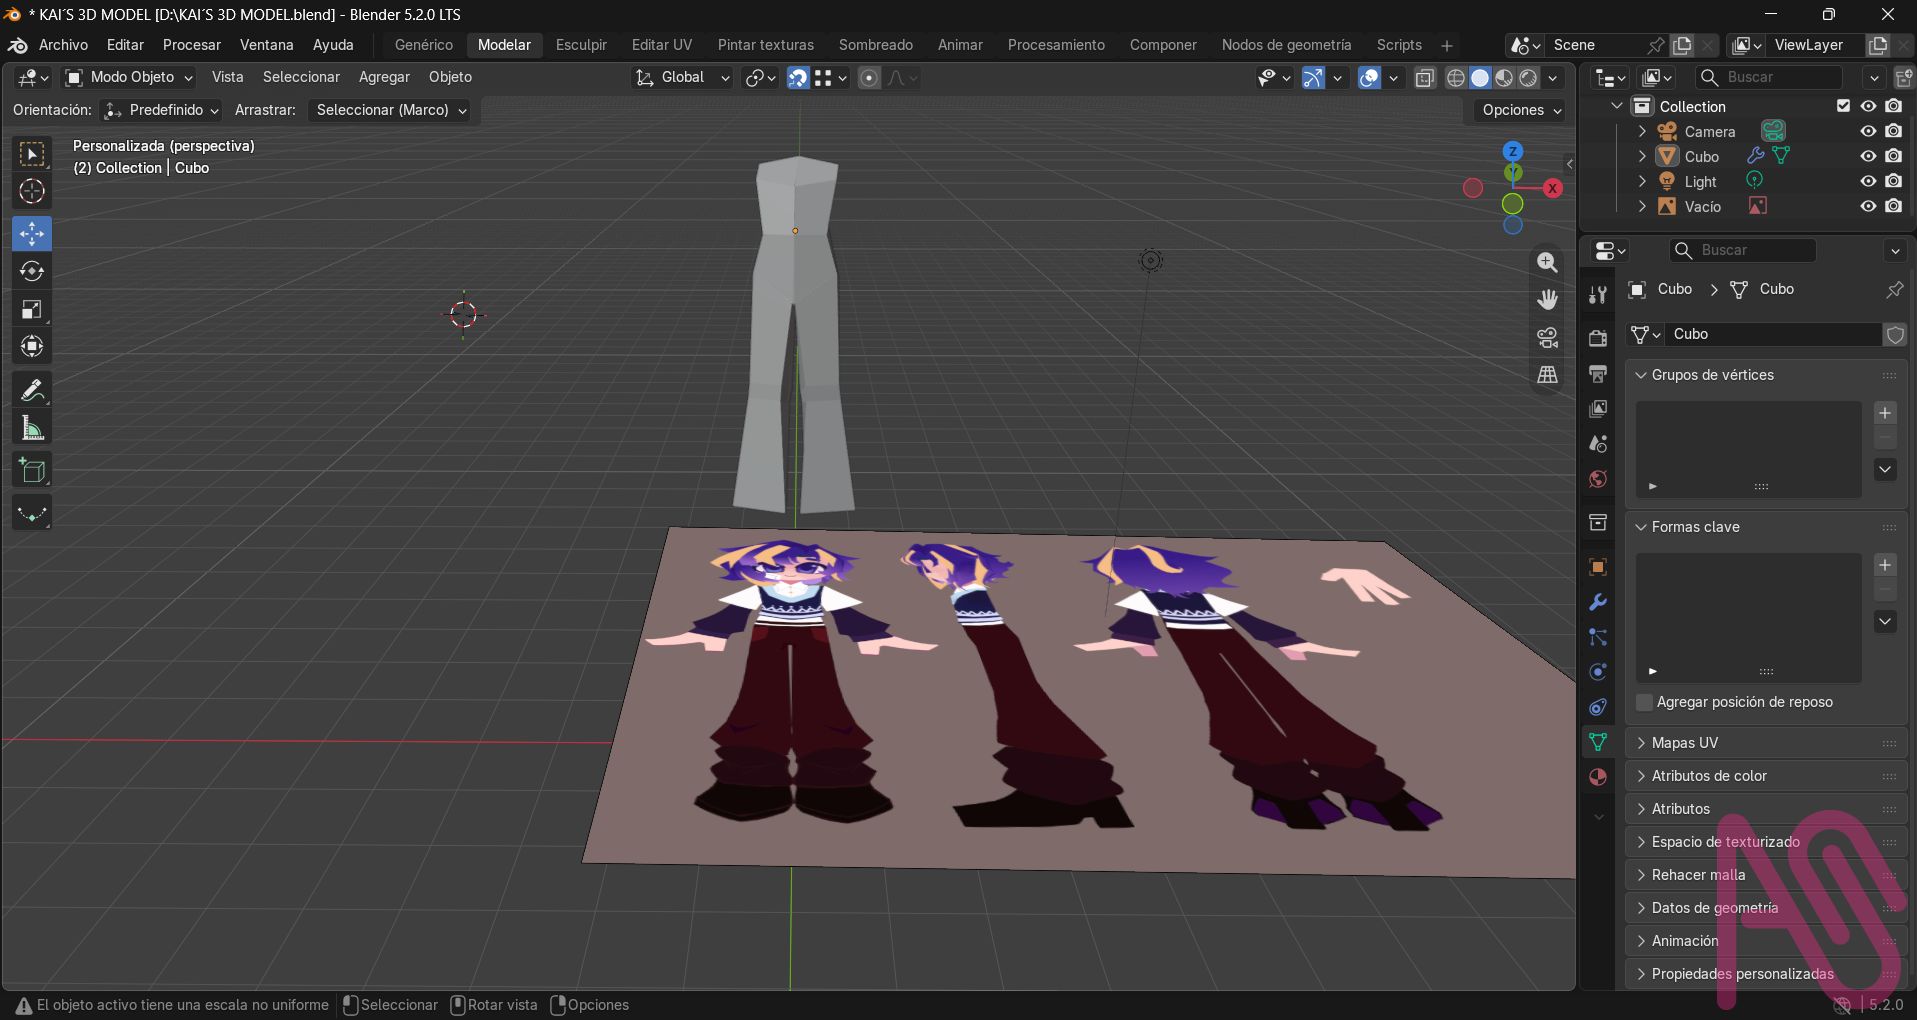The width and height of the screenshot is (1917, 1020).
Task: Switch to wireframe viewport shading
Action: coord(1456,78)
